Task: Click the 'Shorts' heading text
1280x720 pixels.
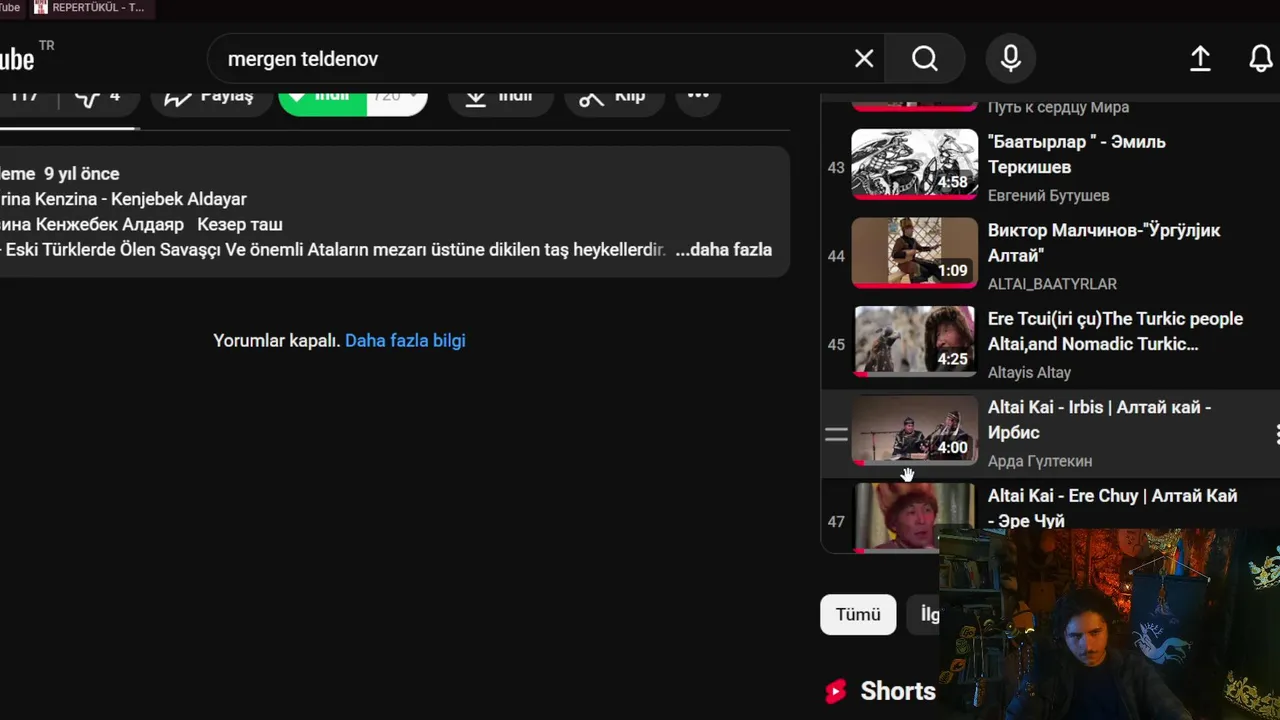Action: click(898, 691)
